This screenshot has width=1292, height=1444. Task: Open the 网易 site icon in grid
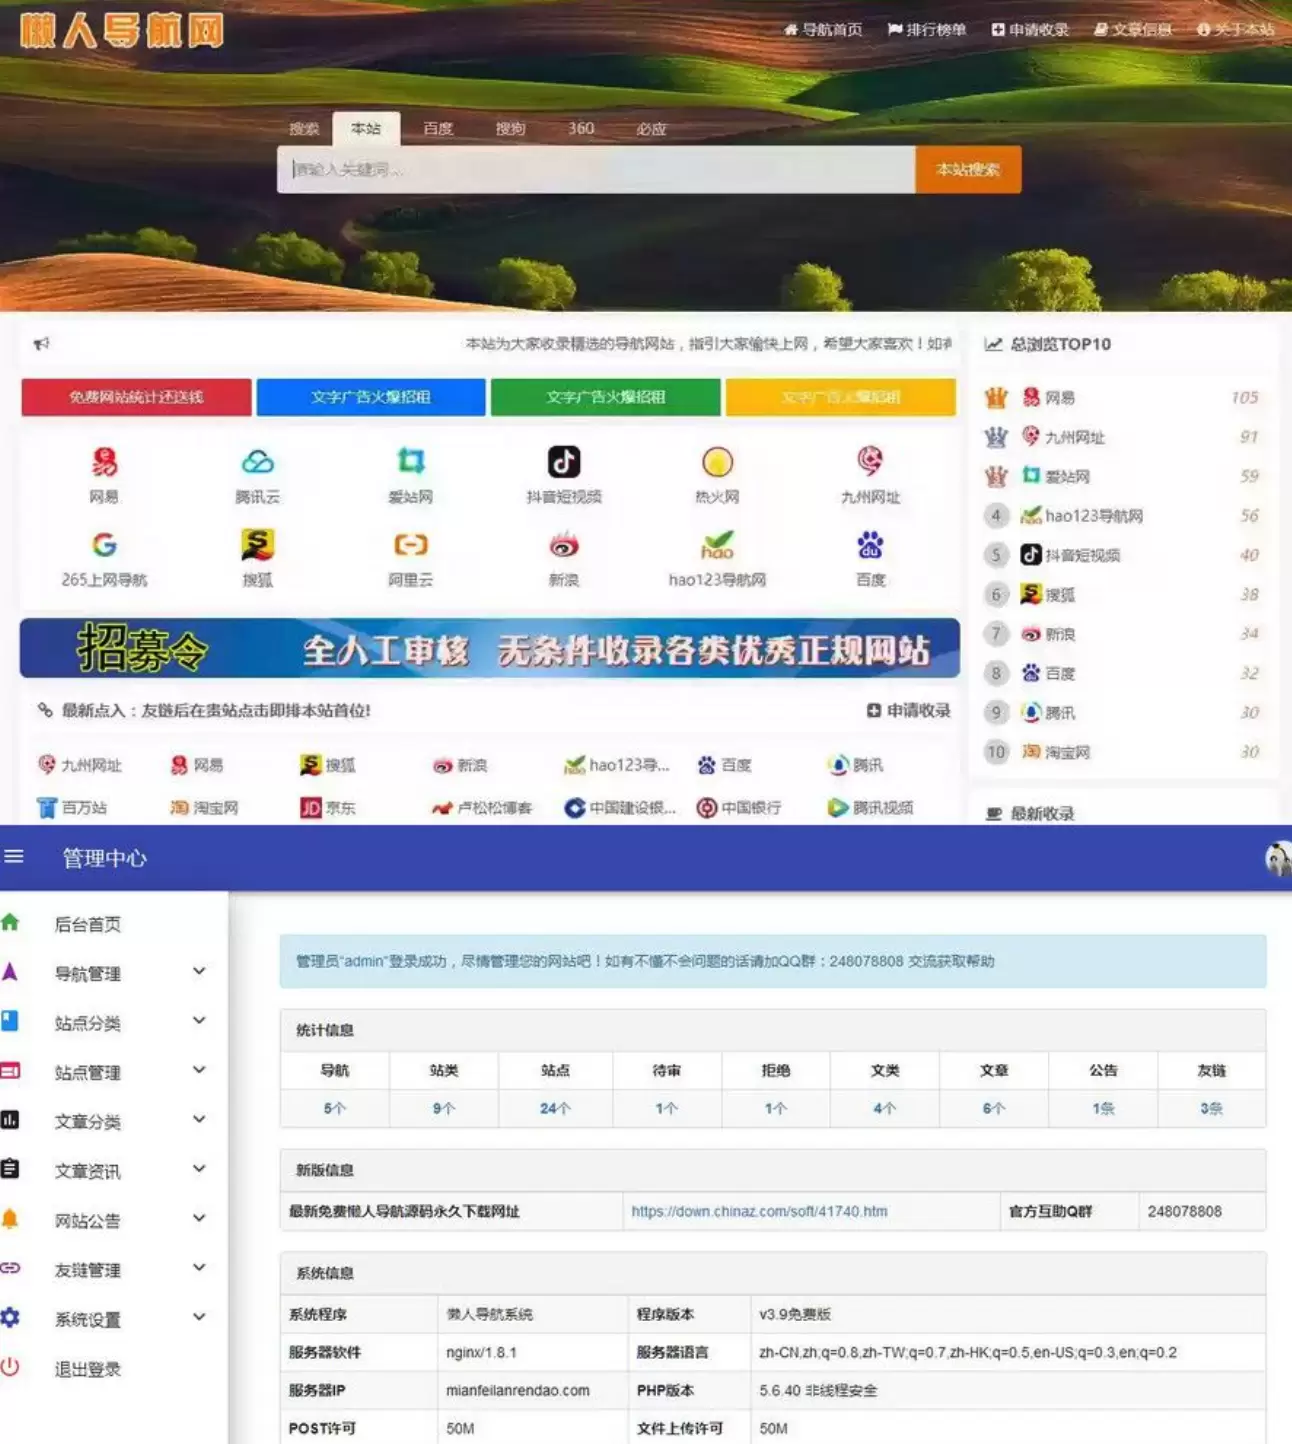point(104,462)
